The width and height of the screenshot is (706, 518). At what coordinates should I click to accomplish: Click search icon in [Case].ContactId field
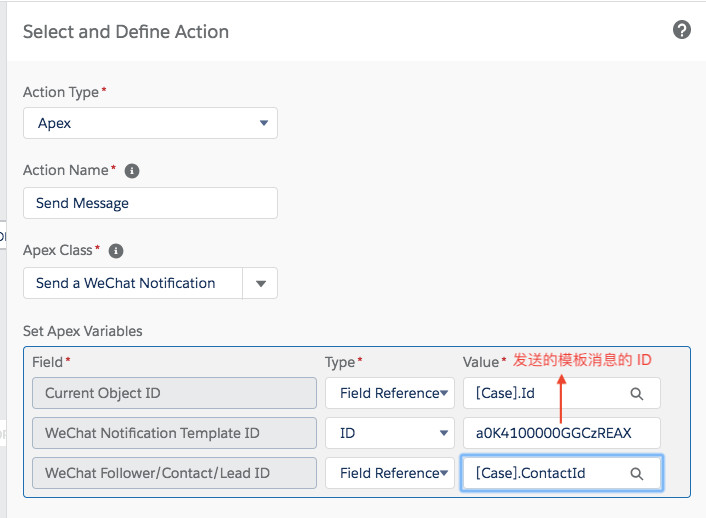pyautogui.click(x=637, y=474)
